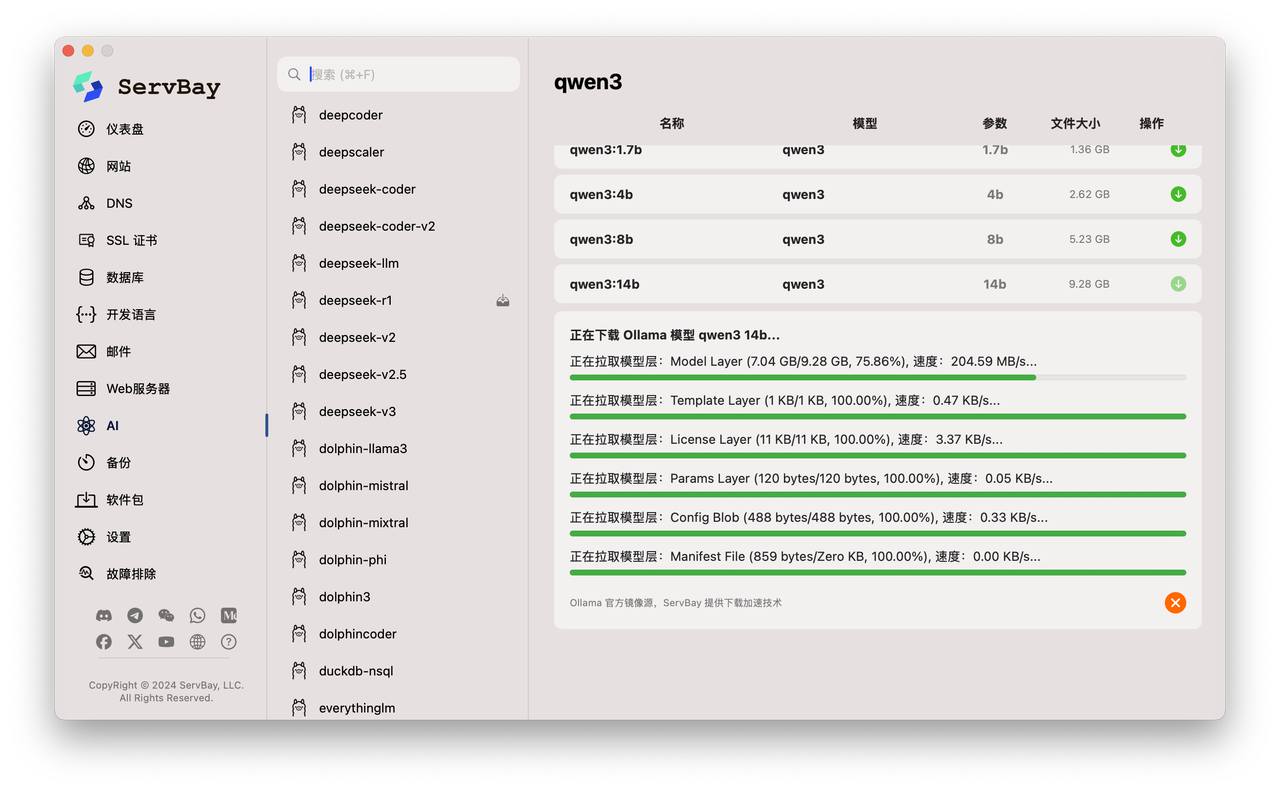Click the 正在下载 Ollama 模型 qwen3 14b heading
Viewport: 1280px width, 792px height.
coord(675,335)
